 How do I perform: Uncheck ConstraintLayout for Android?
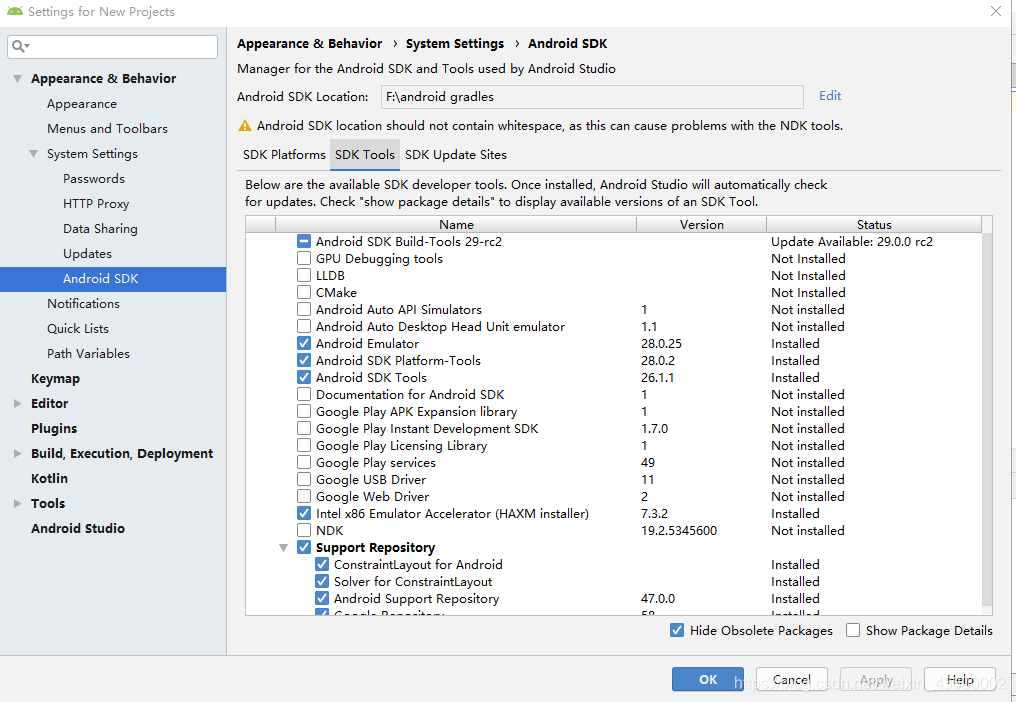(x=322, y=565)
